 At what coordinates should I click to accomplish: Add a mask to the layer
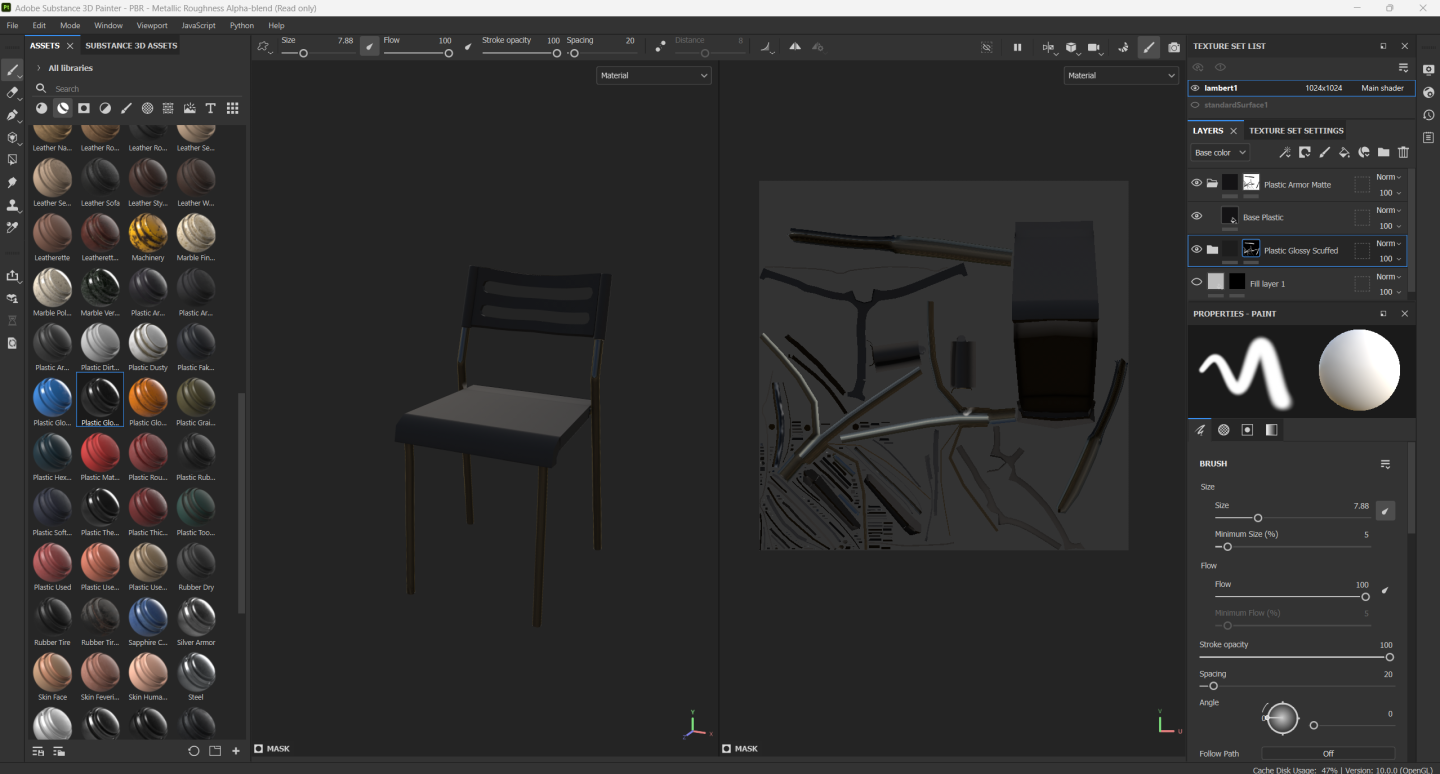(x=1305, y=152)
